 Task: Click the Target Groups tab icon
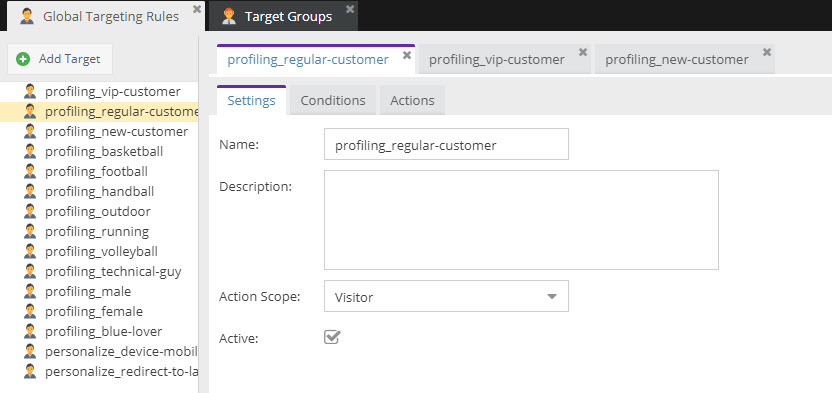(229, 16)
